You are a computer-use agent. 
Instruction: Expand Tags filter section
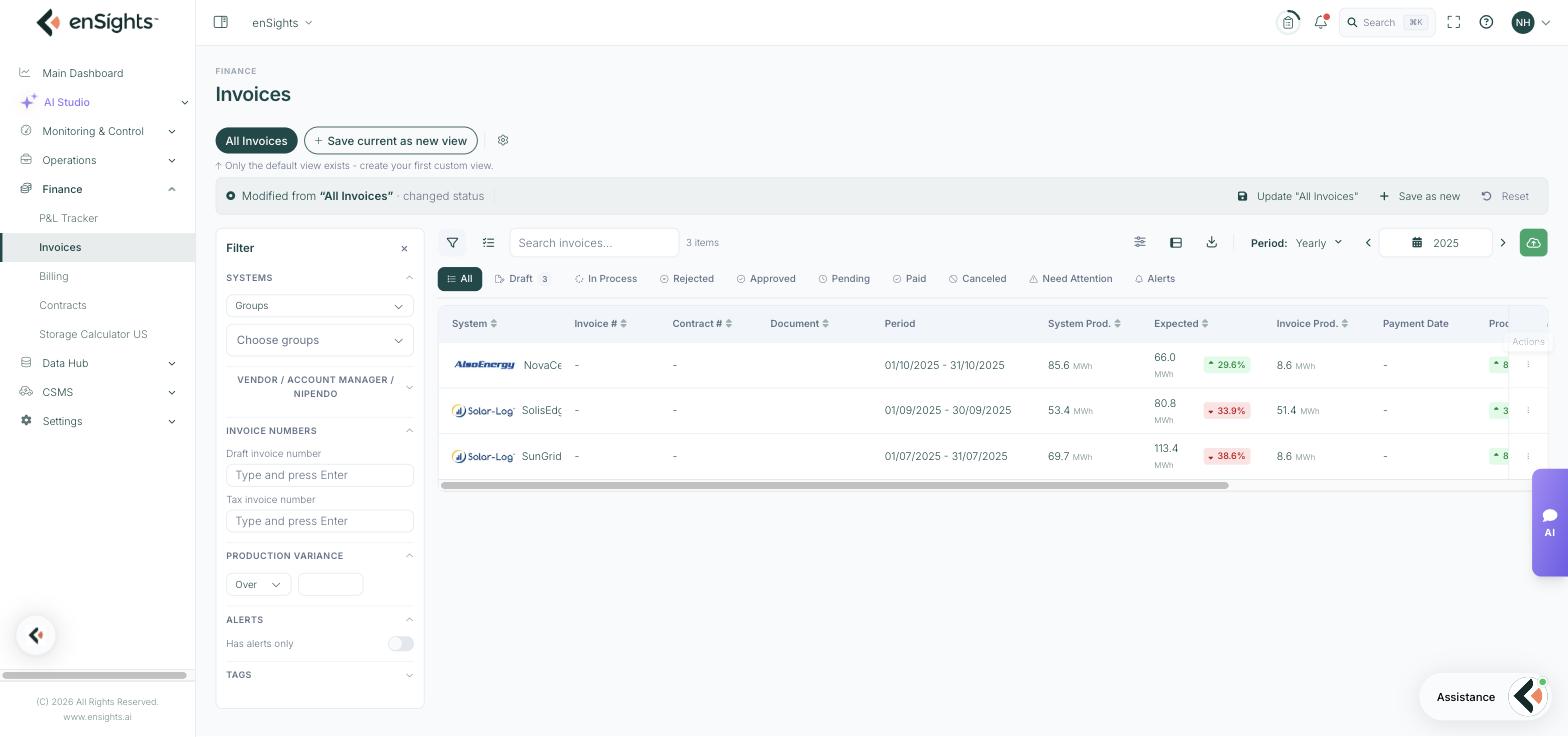[x=320, y=675]
